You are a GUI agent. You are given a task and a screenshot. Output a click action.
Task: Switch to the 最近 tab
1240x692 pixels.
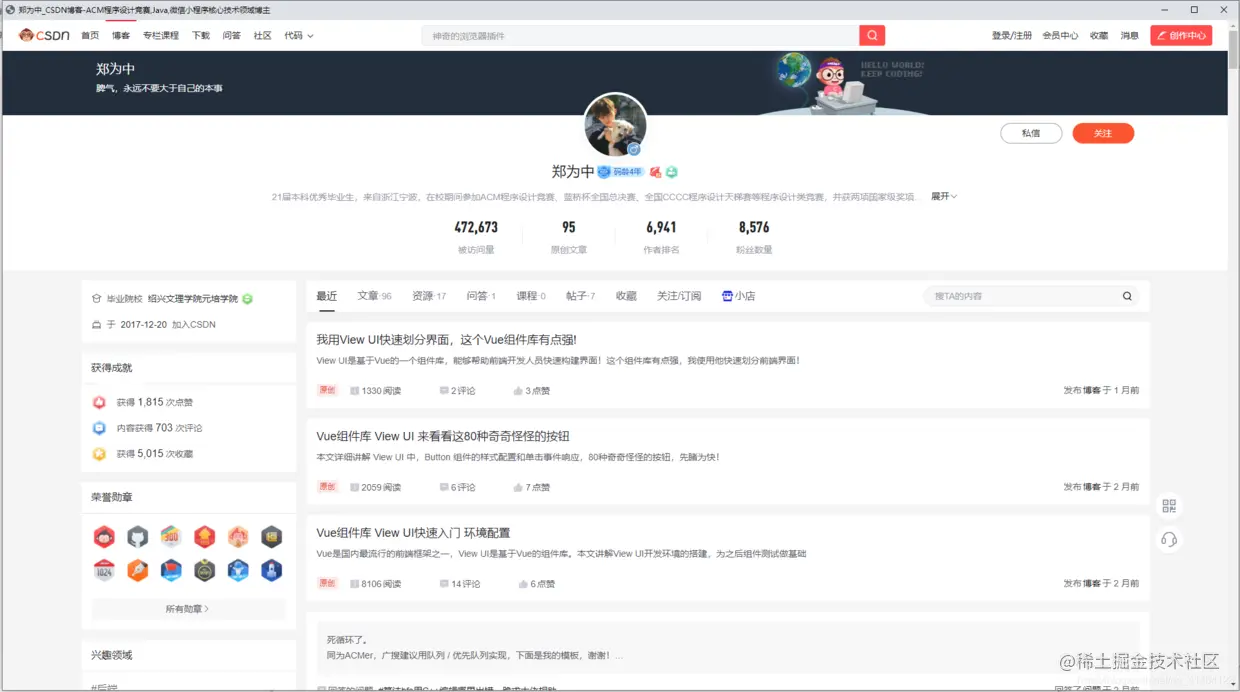(x=326, y=296)
